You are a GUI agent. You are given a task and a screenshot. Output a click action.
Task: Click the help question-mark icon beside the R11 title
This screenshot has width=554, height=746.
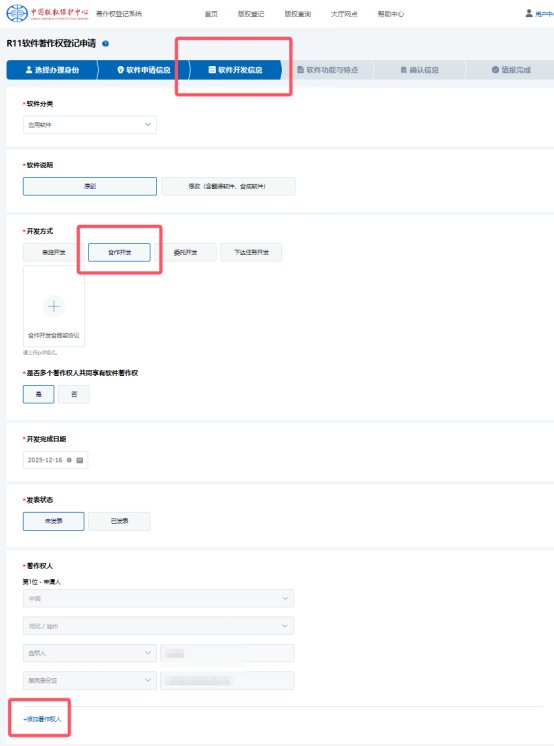tap(106, 43)
